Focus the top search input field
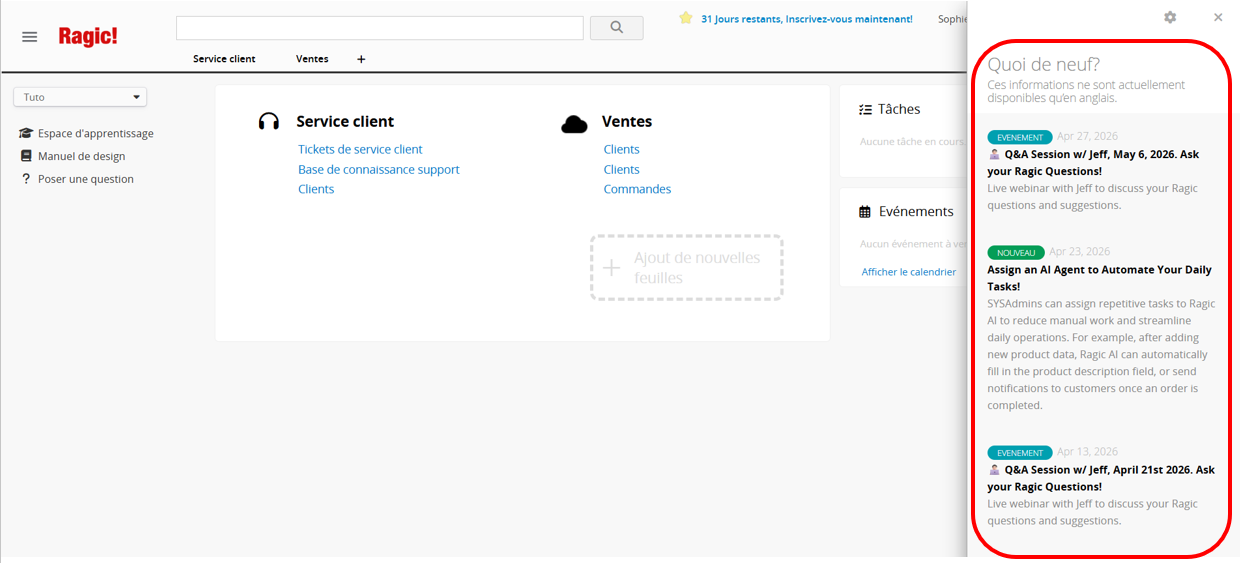Screen dimensions: 1240x563 point(380,28)
